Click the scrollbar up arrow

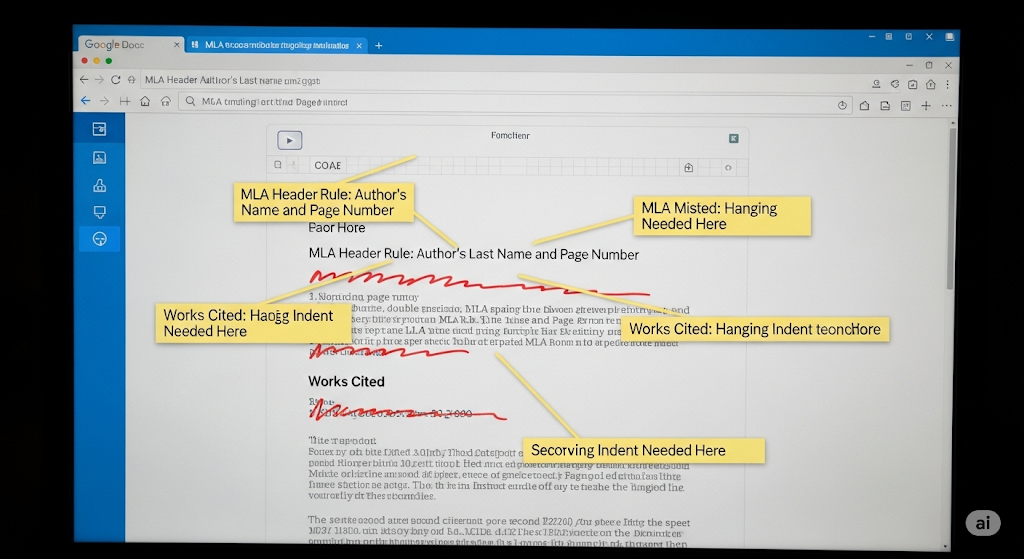(952, 122)
